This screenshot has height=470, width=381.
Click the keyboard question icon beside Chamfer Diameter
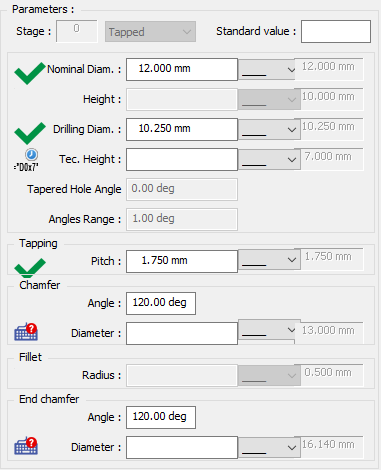[x=26, y=332]
